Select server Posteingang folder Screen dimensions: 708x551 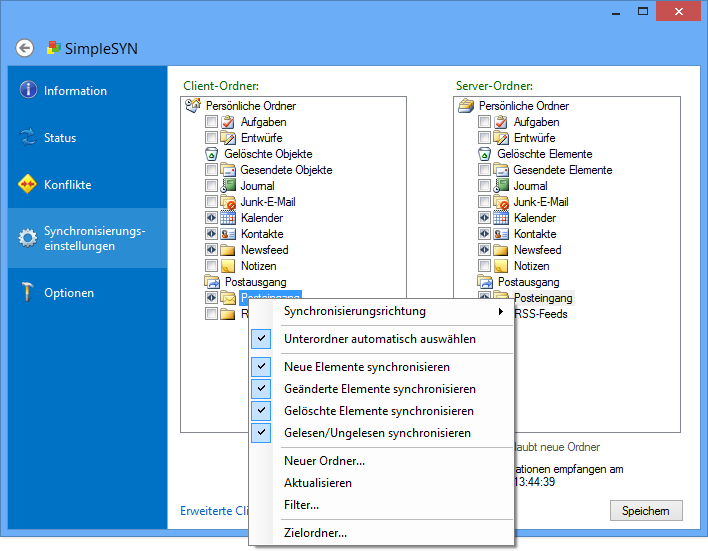click(543, 298)
